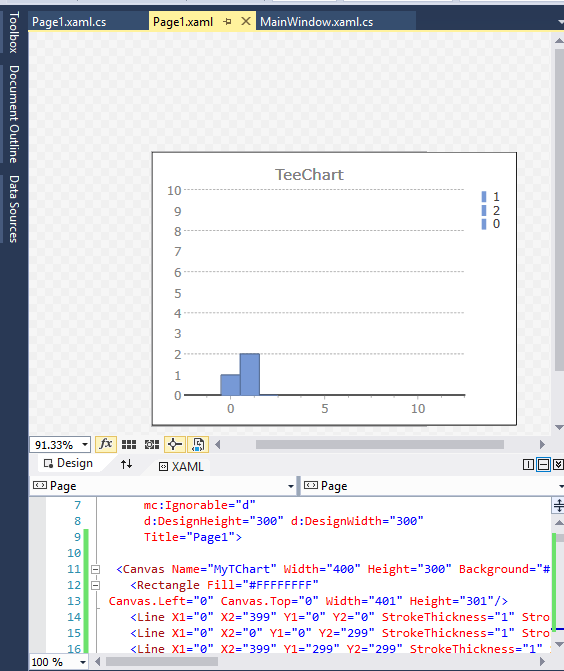This screenshot has width=564, height=671.
Task: Click the code editor split handle icon
Action: (x=558, y=505)
